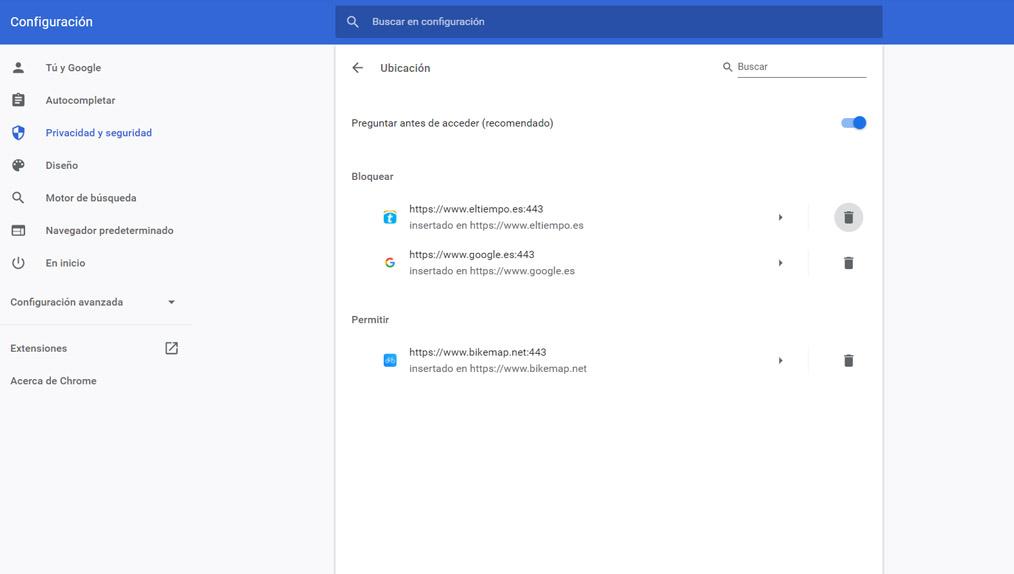Toggle Preguntar antes de acceder switch

tap(853, 123)
